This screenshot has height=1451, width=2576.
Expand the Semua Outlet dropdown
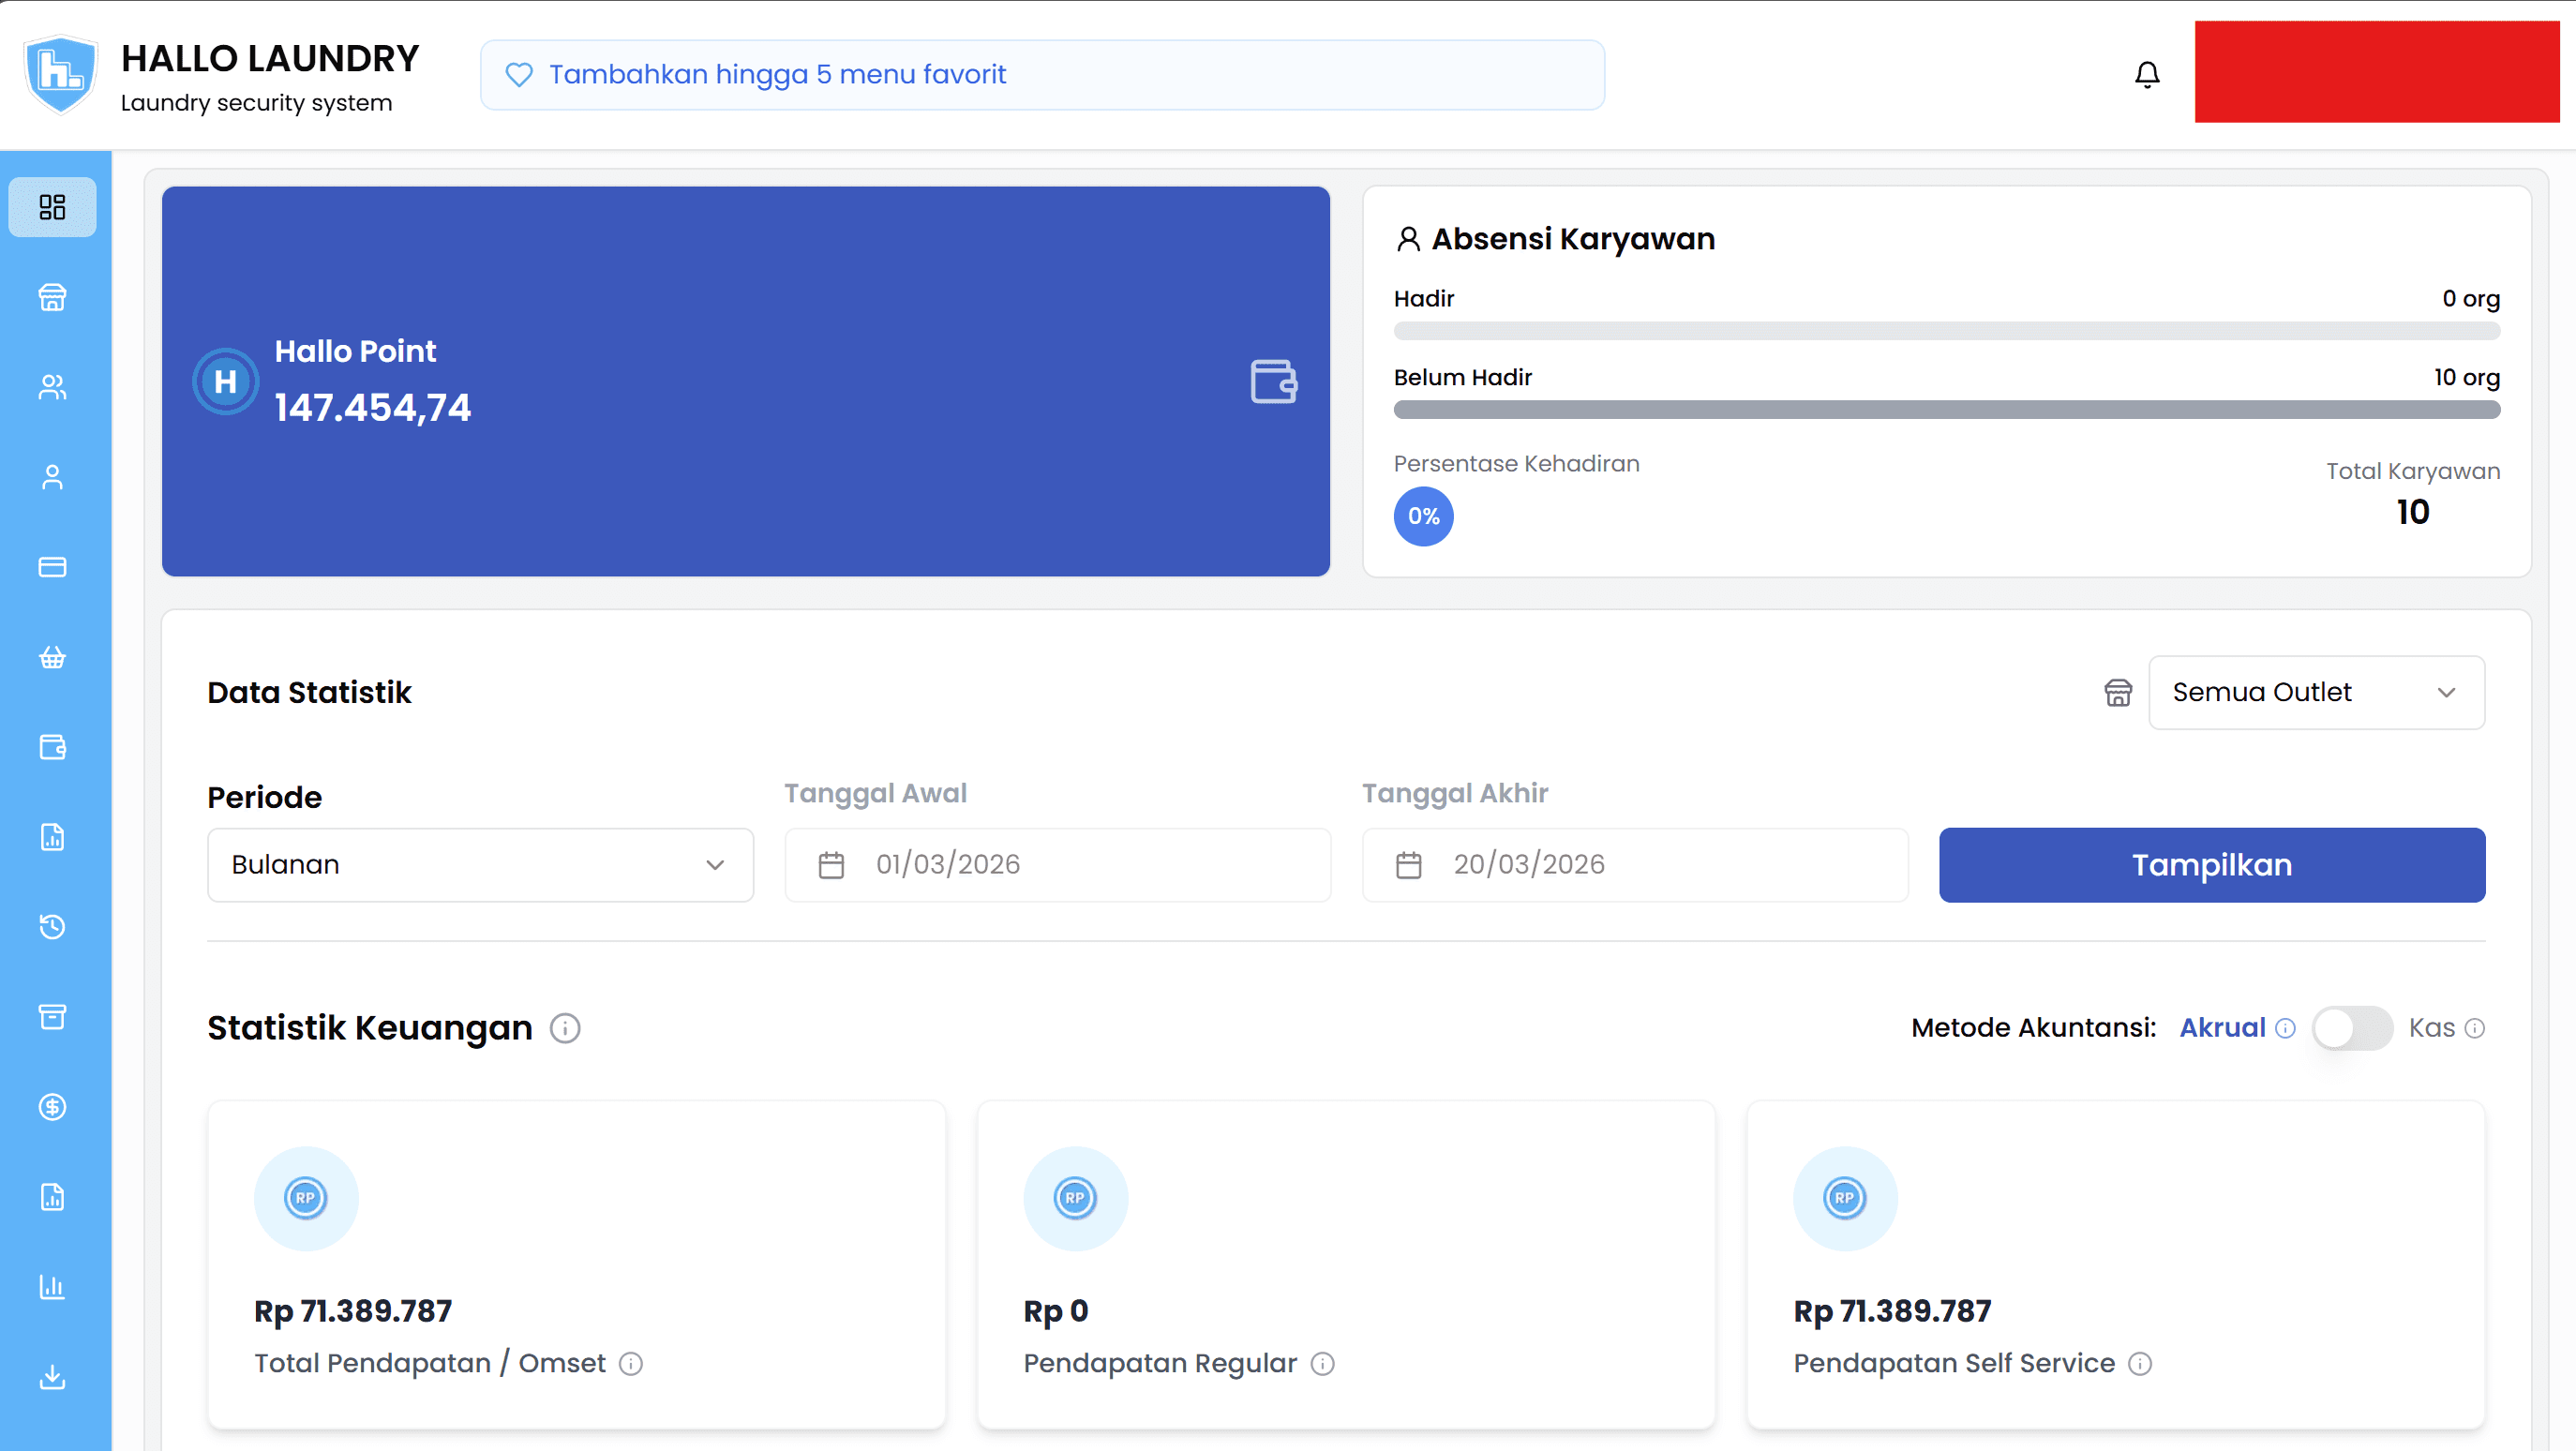click(2316, 692)
